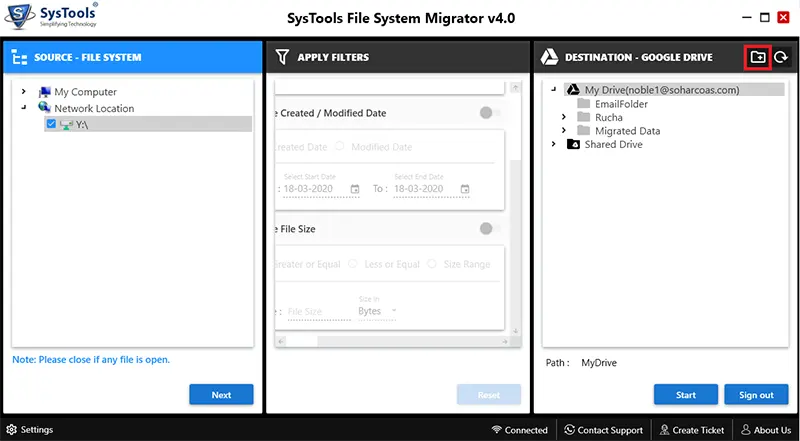Viewport: 800px width, 441px height.
Task: Open Create Ticket link
Action: coord(692,430)
